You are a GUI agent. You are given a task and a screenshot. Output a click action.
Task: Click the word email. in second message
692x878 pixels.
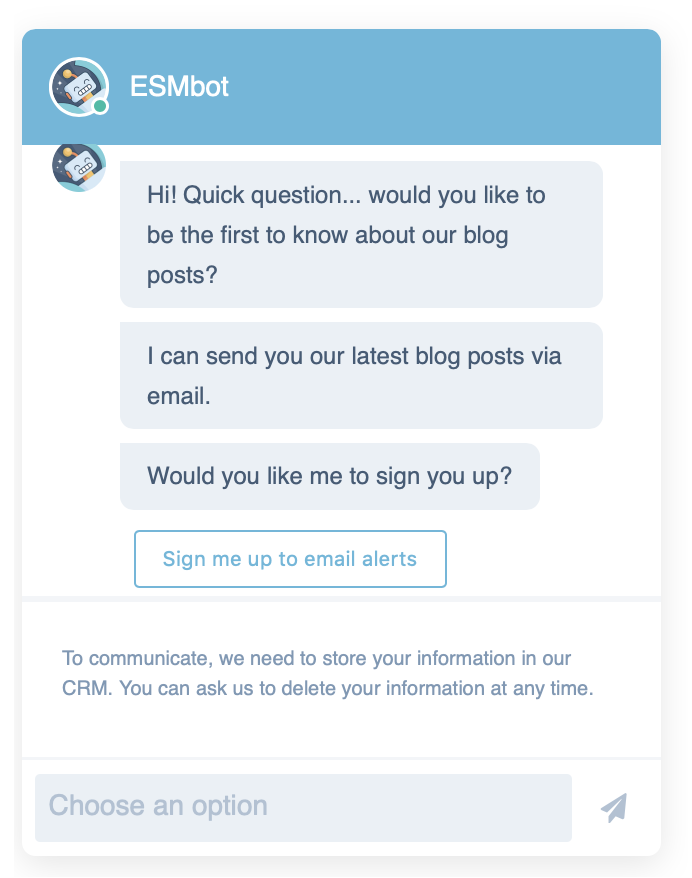[179, 396]
